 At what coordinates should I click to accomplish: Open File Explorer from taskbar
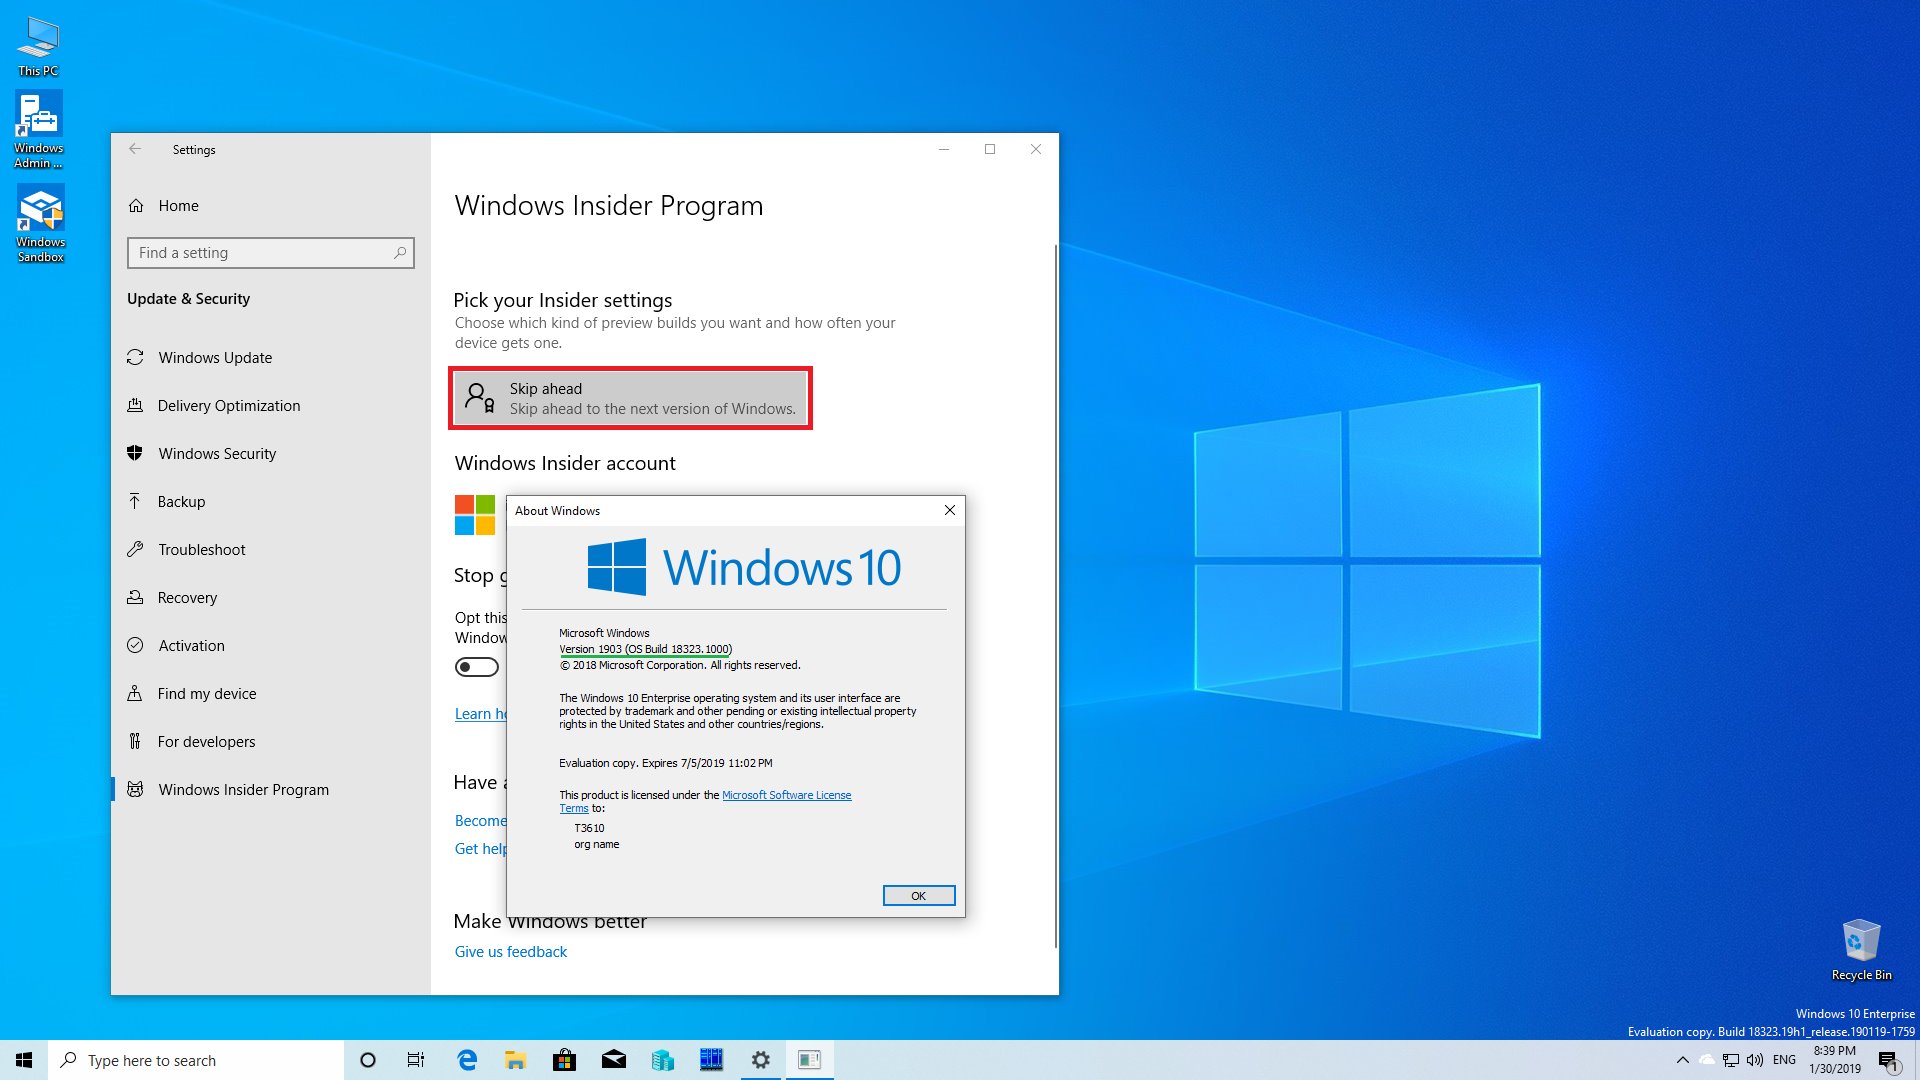pyautogui.click(x=515, y=1060)
